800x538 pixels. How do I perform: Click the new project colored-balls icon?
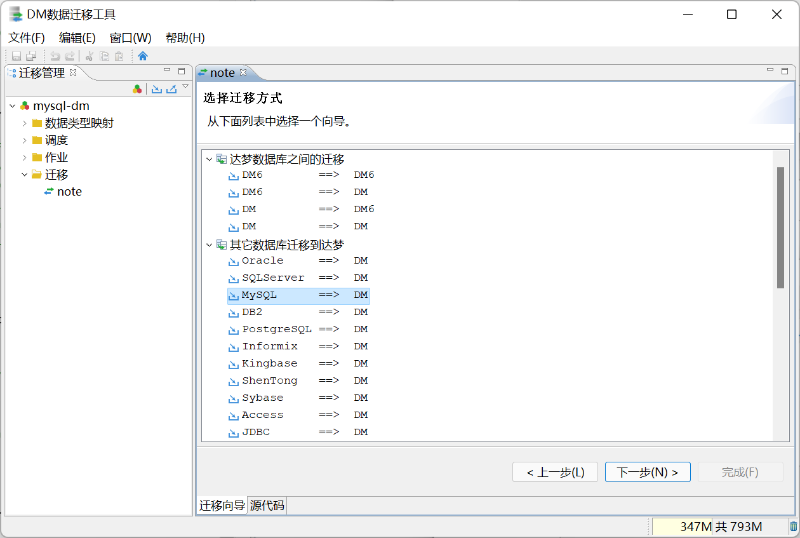[137, 89]
